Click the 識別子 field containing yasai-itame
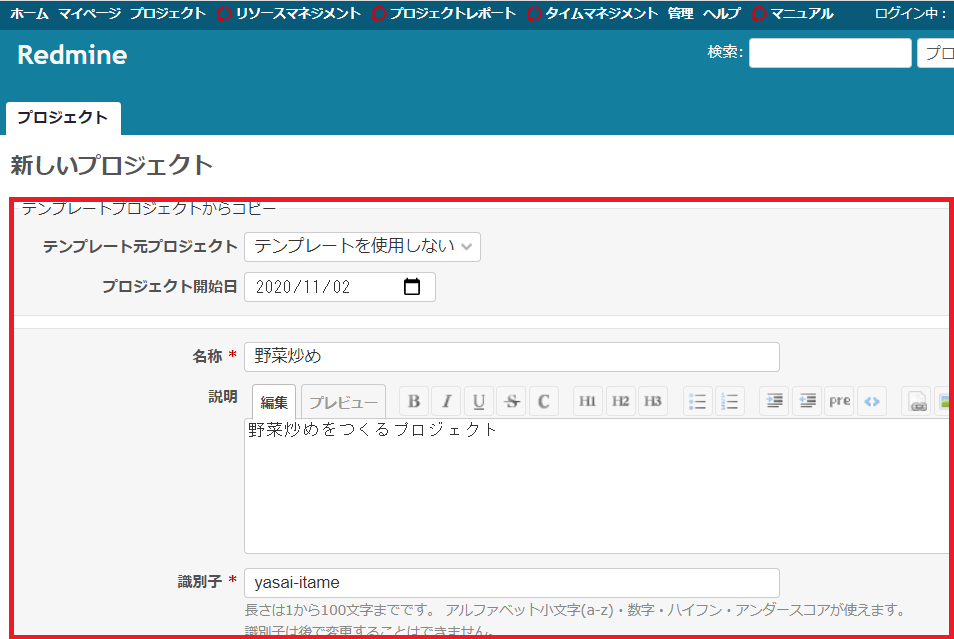The height and width of the screenshot is (639, 954). tap(512, 582)
